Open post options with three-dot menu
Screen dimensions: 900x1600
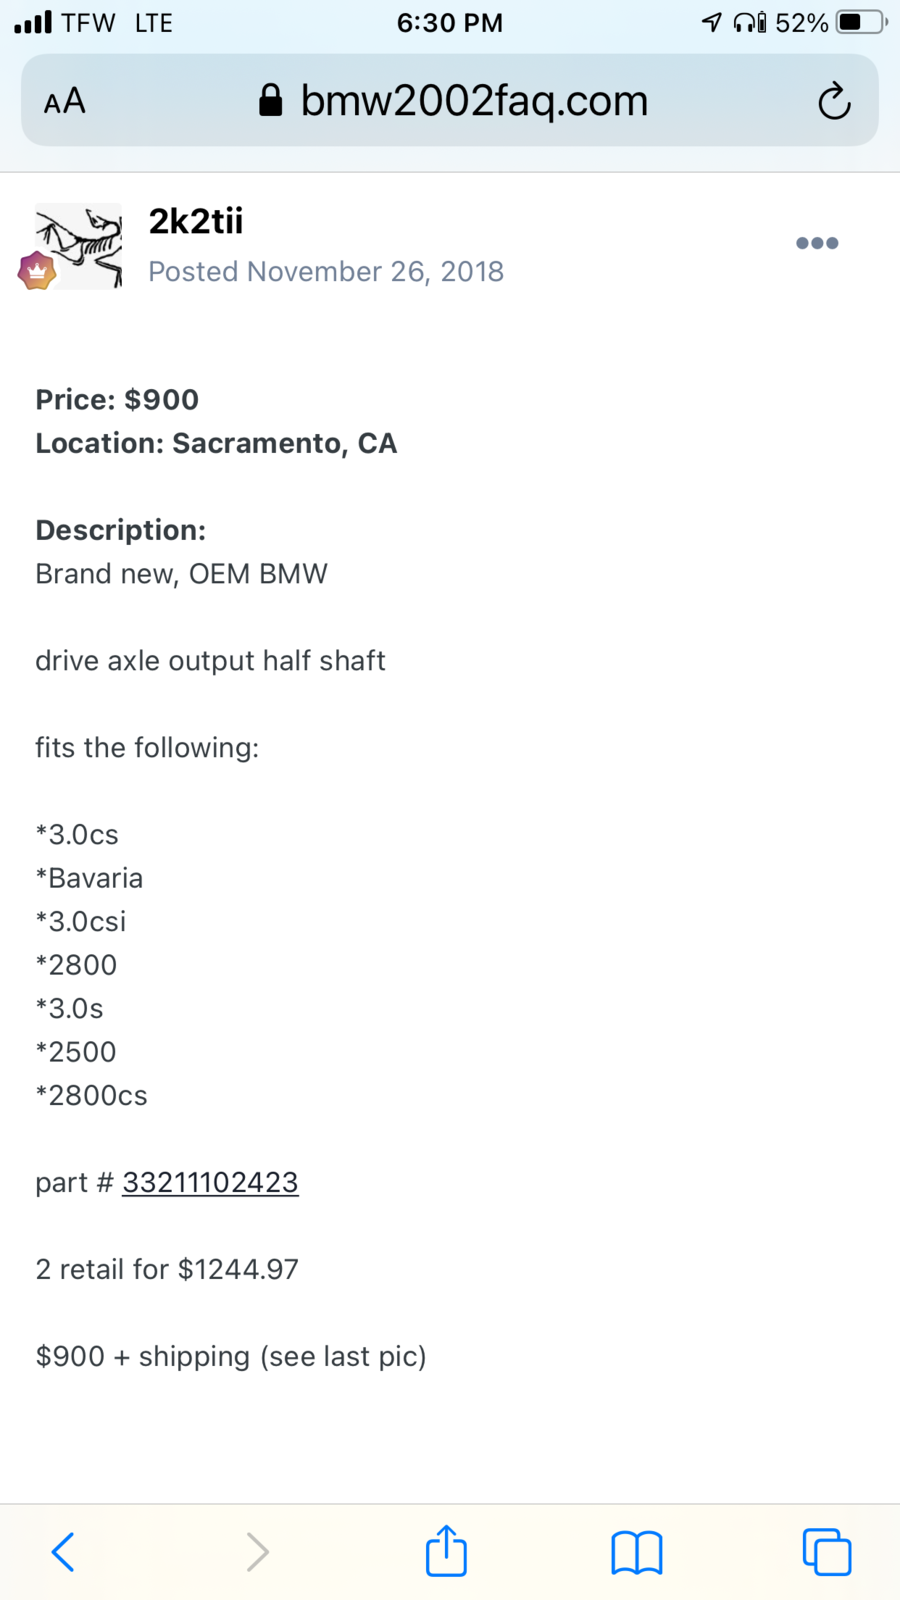tap(817, 243)
